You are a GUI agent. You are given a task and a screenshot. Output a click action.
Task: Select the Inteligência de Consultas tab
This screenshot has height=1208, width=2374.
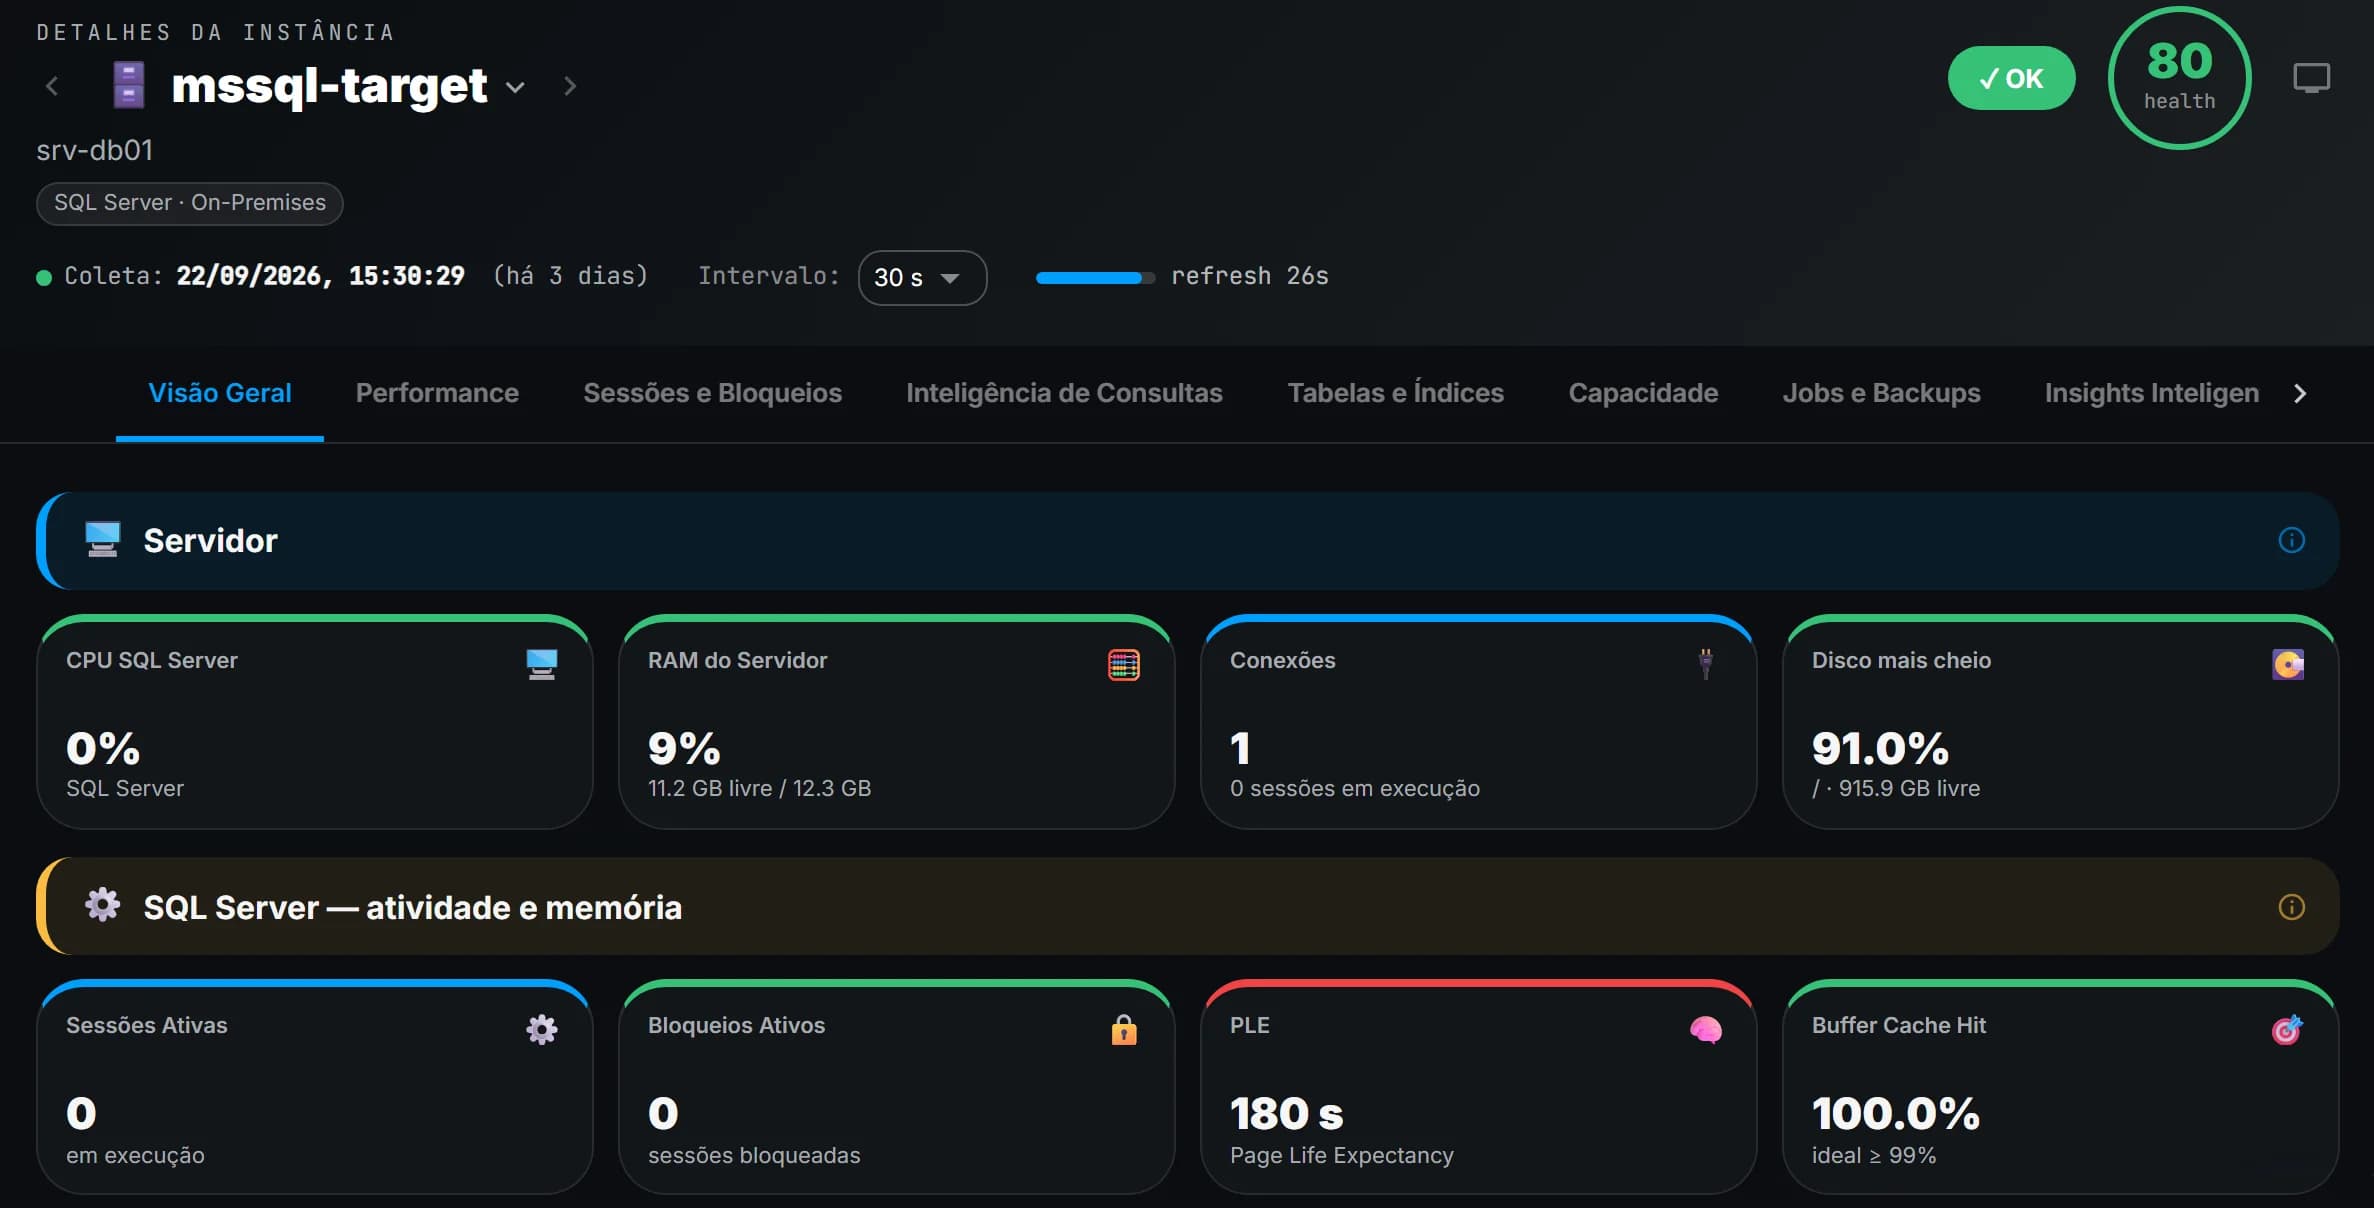1064,393
